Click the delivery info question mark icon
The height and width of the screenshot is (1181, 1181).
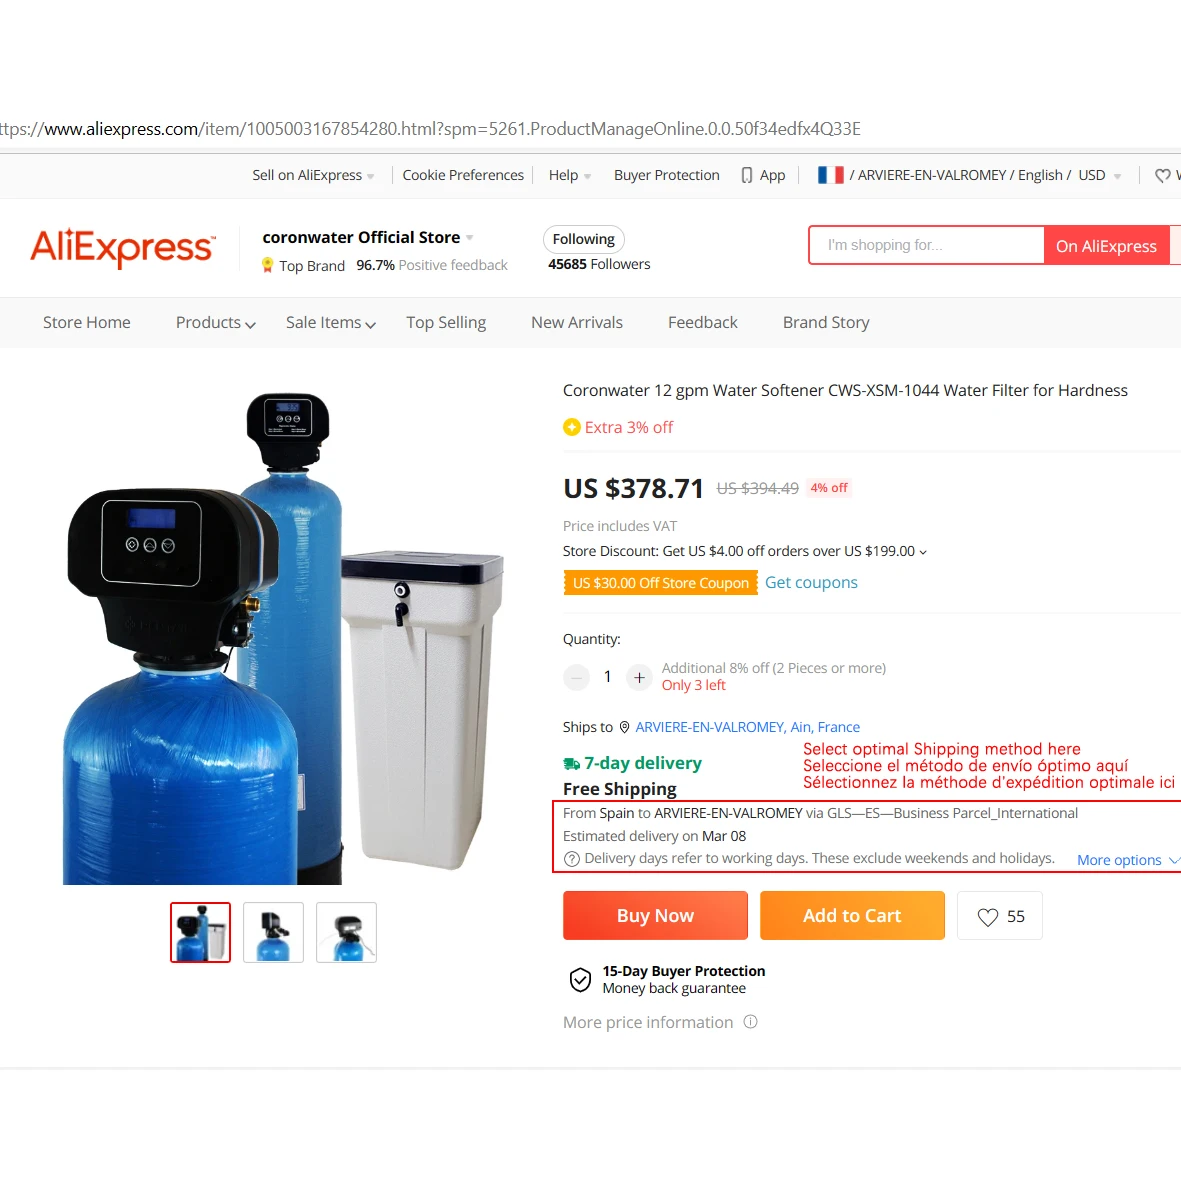coord(572,859)
